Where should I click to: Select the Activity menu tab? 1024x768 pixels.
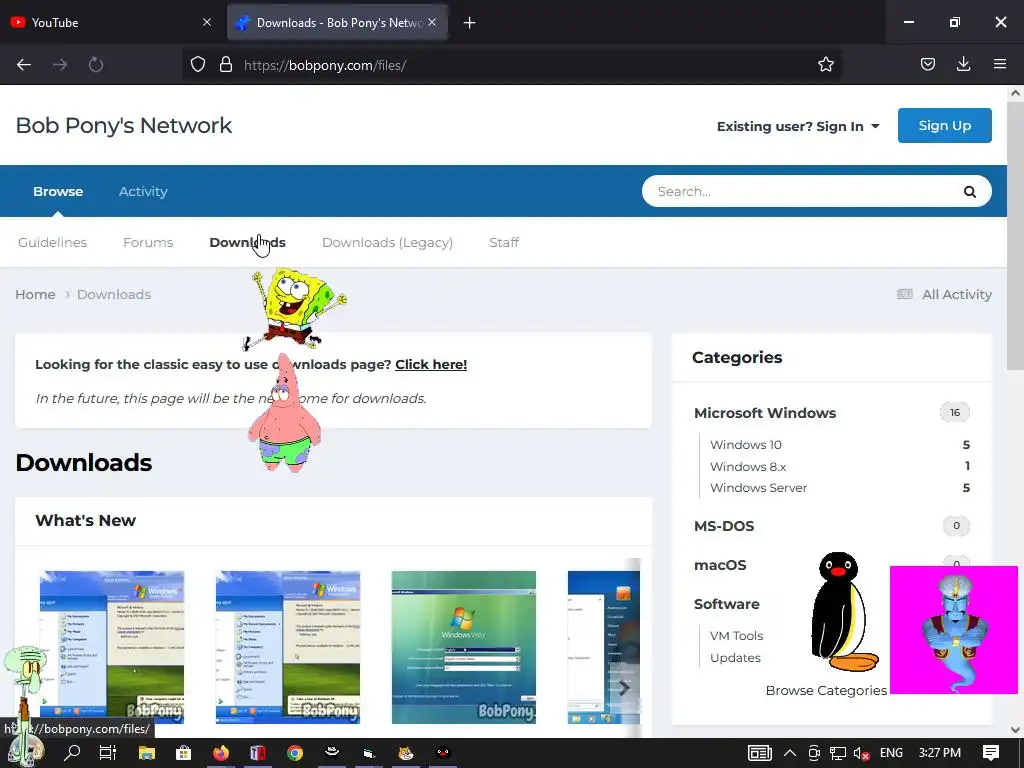point(143,191)
